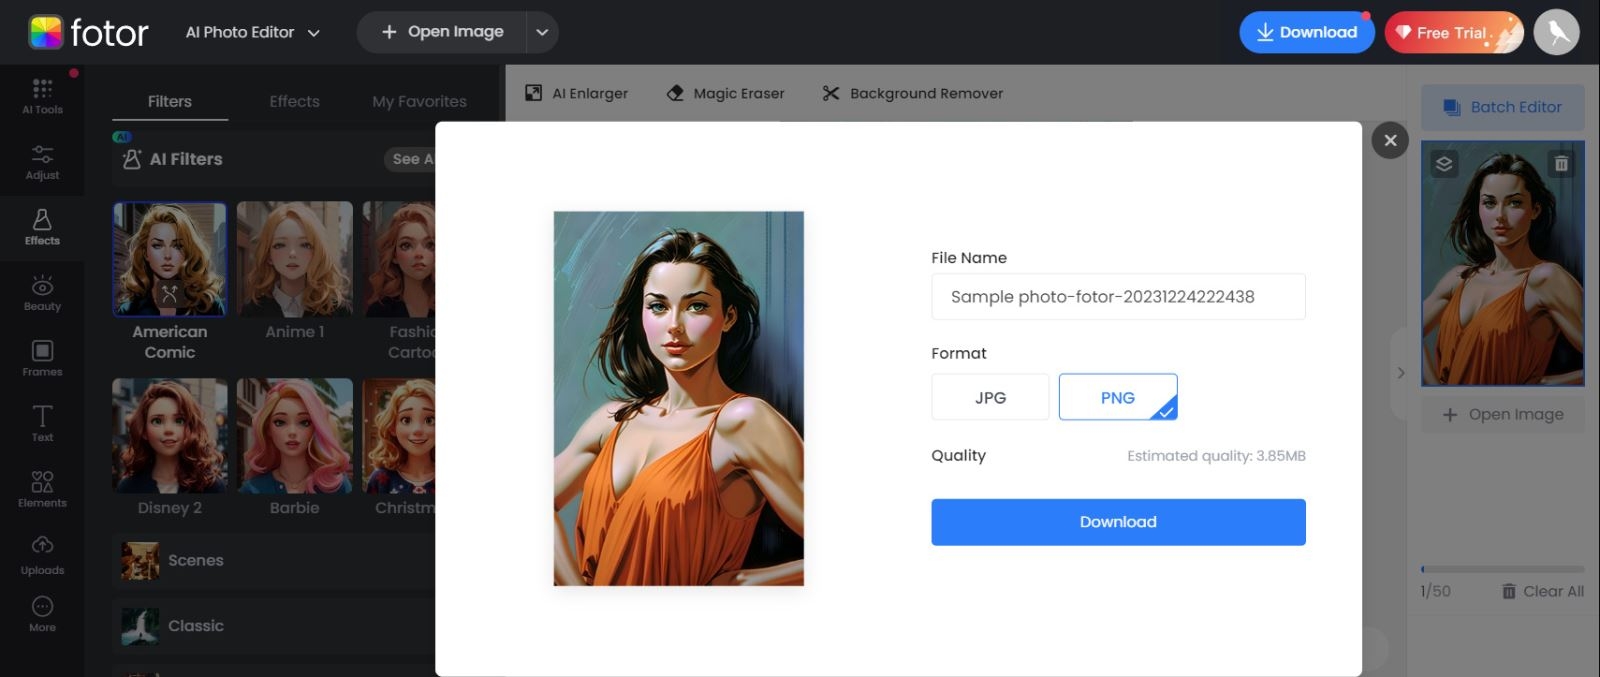Click the estimated quality 3.85MB text
Screen dimensions: 1600x677
click(x=1216, y=456)
